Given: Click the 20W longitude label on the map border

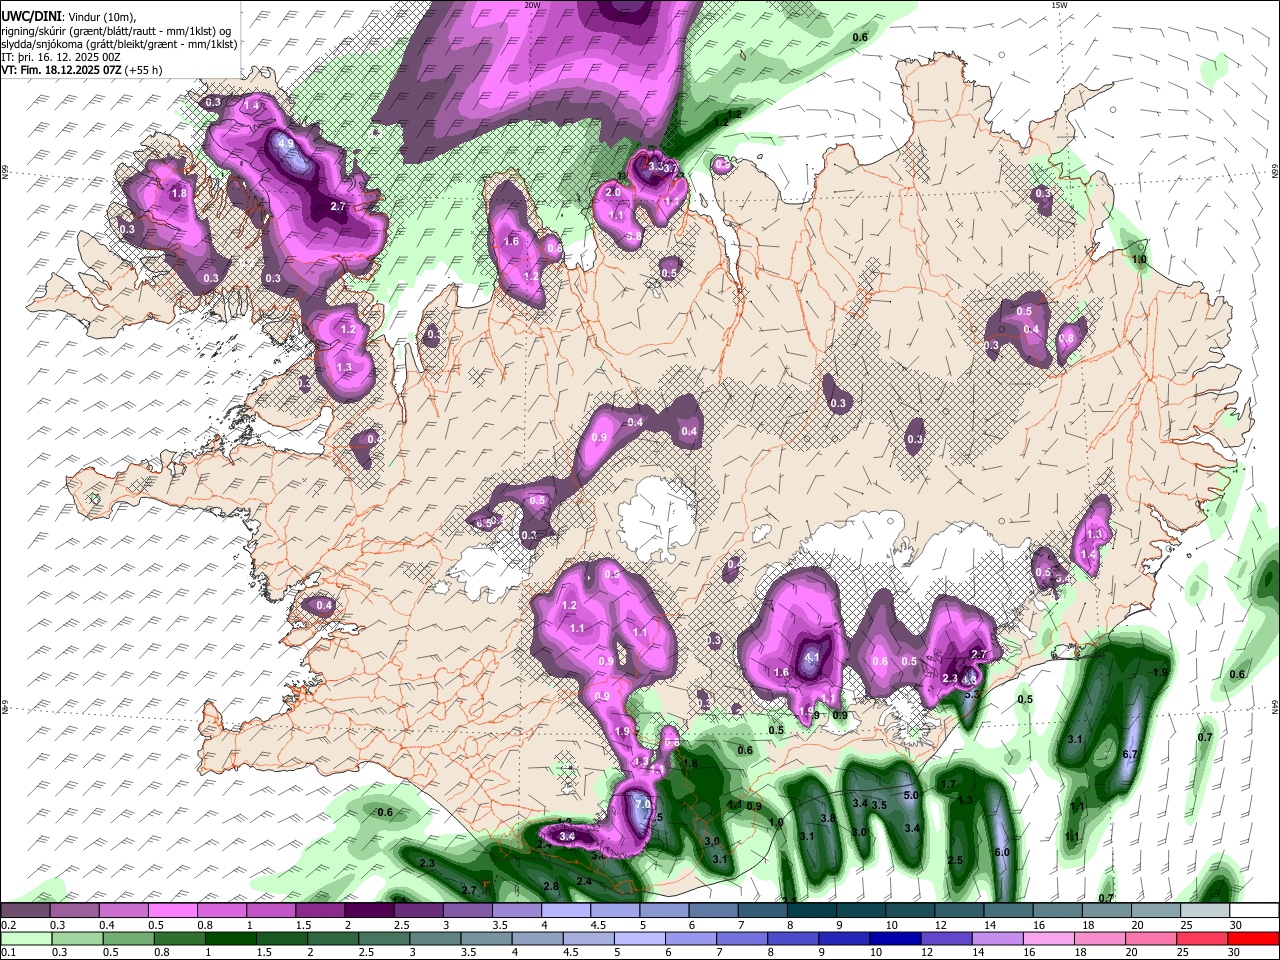Looking at the screenshot, I should (532, 5).
